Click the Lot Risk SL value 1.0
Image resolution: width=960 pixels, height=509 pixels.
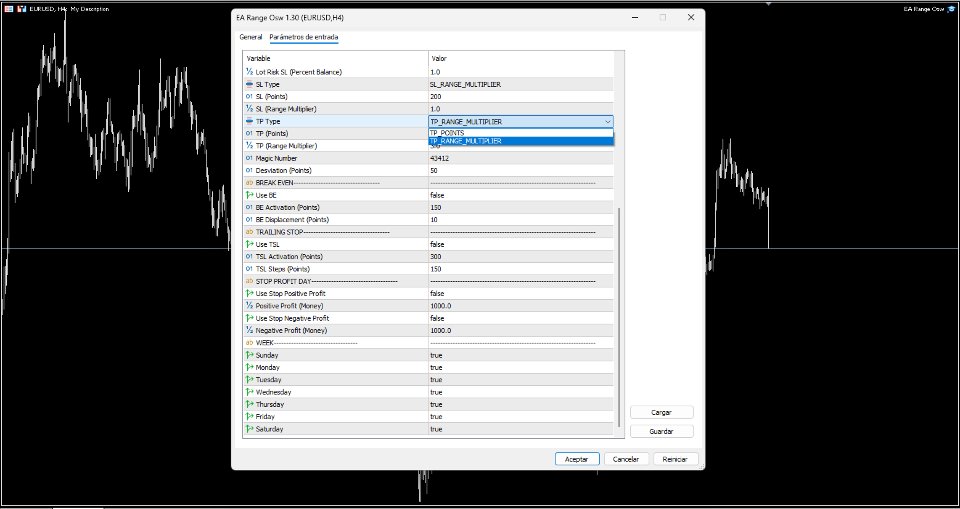pyautogui.click(x=434, y=72)
